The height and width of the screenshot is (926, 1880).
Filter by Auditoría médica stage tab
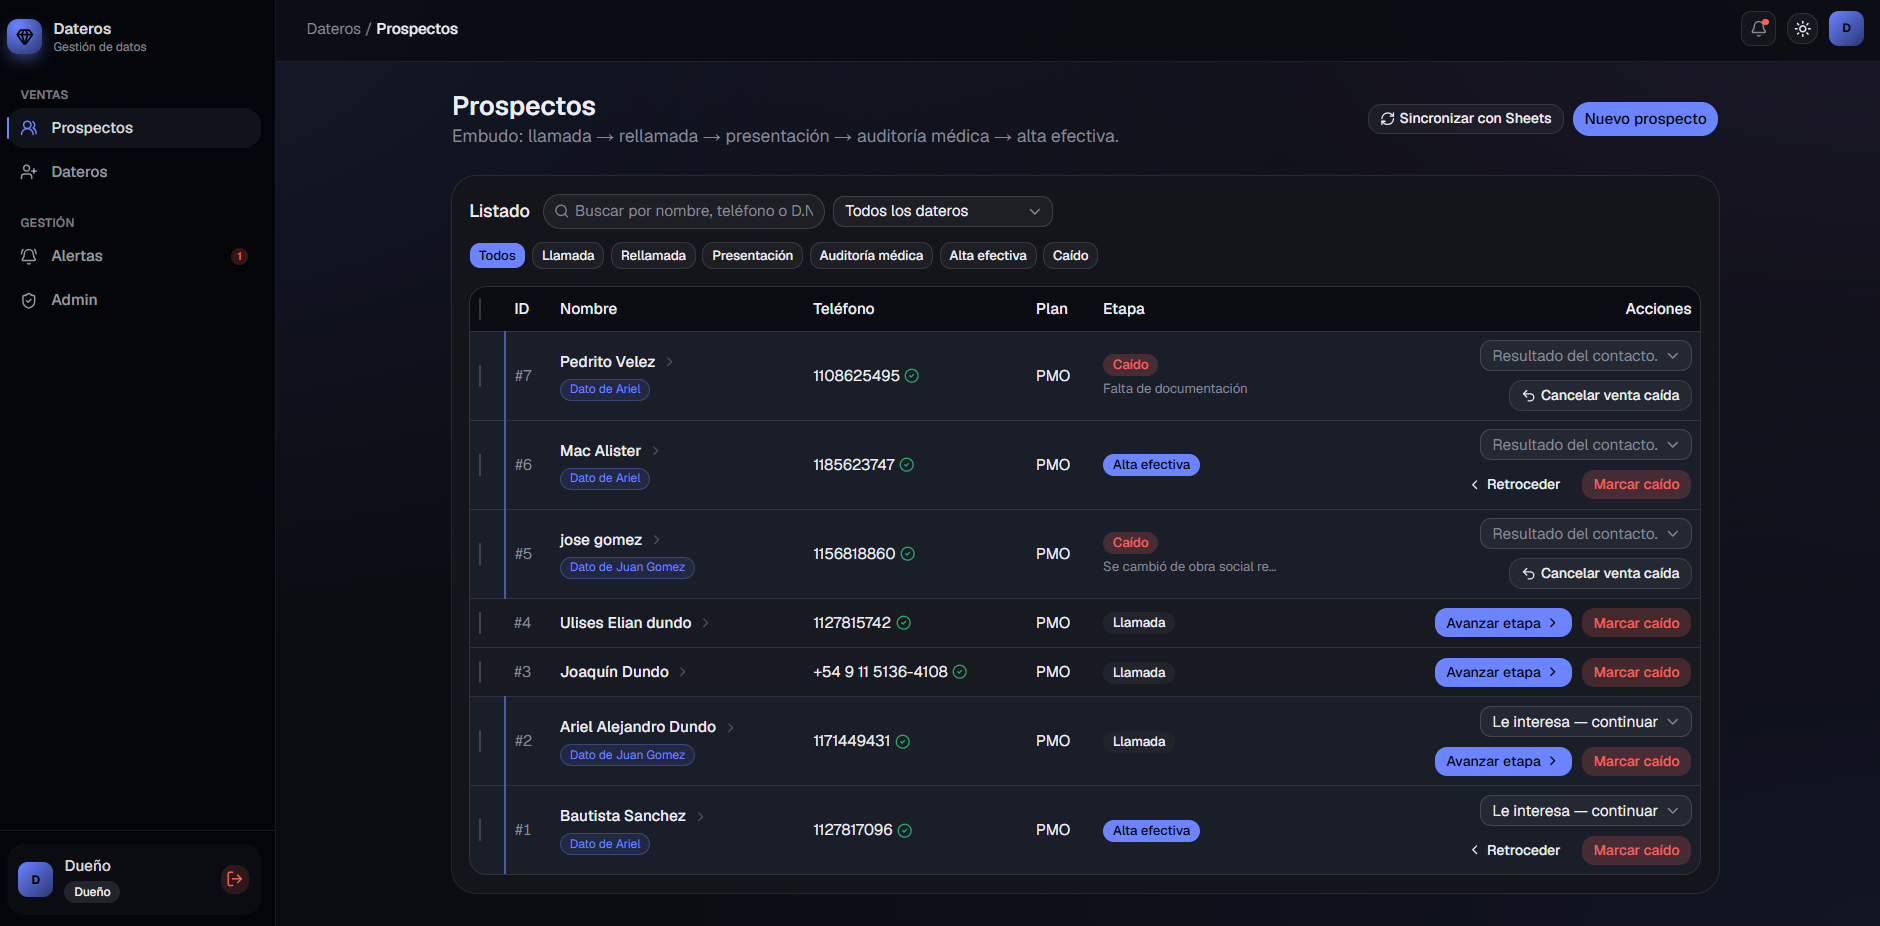tap(871, 256)
